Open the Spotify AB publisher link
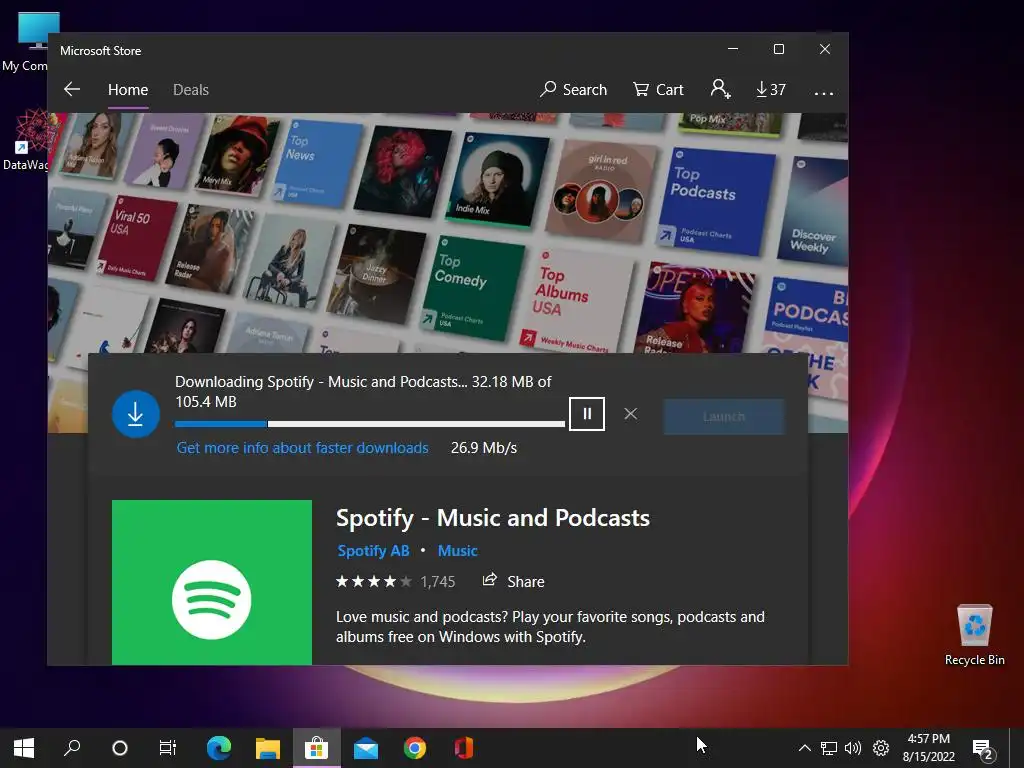This screenshot has width=1024, height=768. coord(373,551)
